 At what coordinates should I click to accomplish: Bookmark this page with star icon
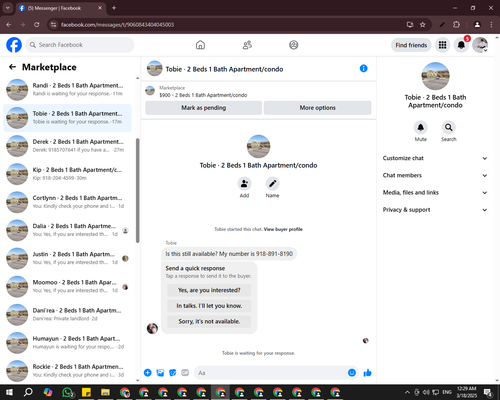pyautogui.click(x=423, y=25)
